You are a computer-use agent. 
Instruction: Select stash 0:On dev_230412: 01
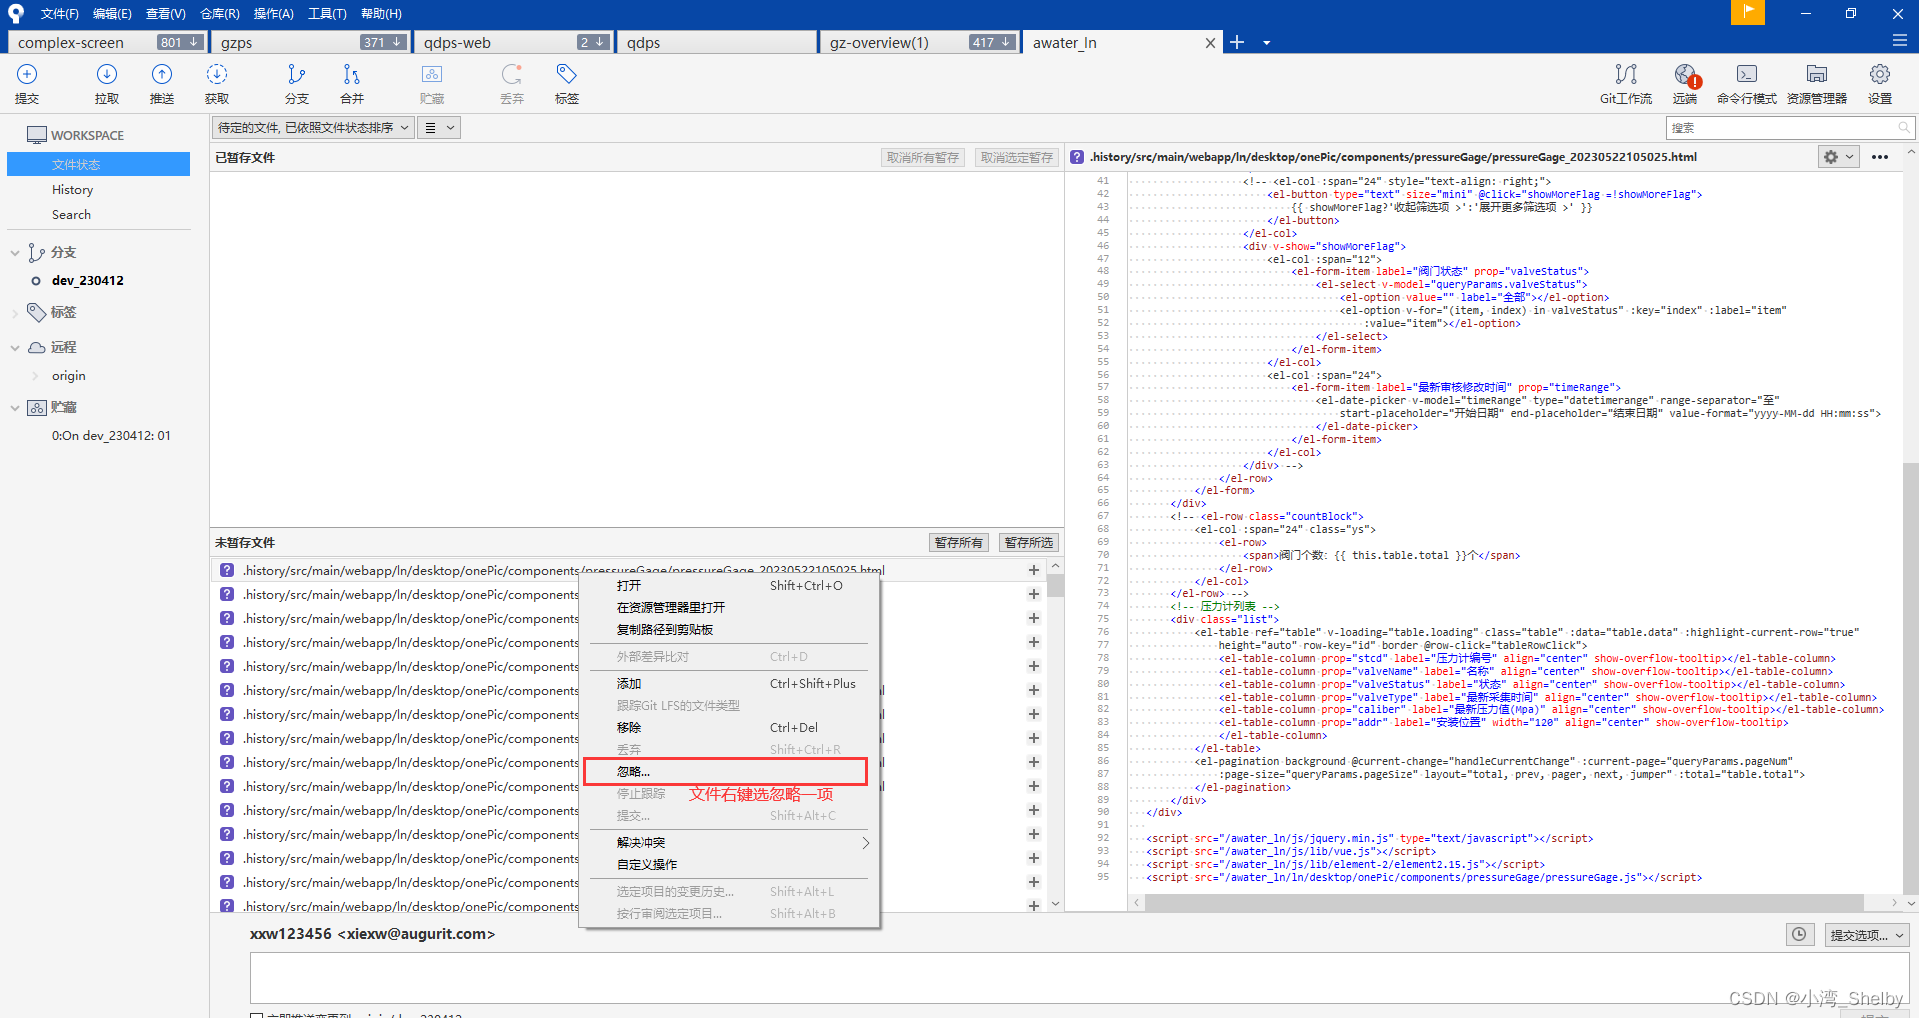pos(111,435)
